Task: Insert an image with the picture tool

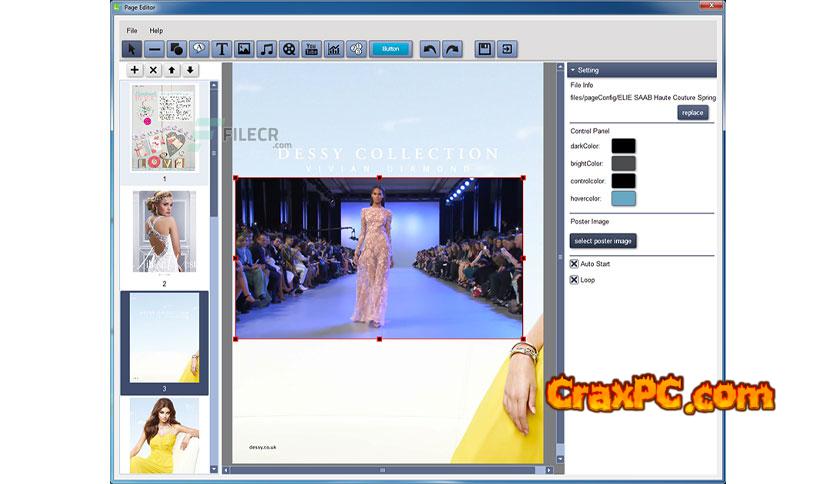Action: tap(244, 48)
